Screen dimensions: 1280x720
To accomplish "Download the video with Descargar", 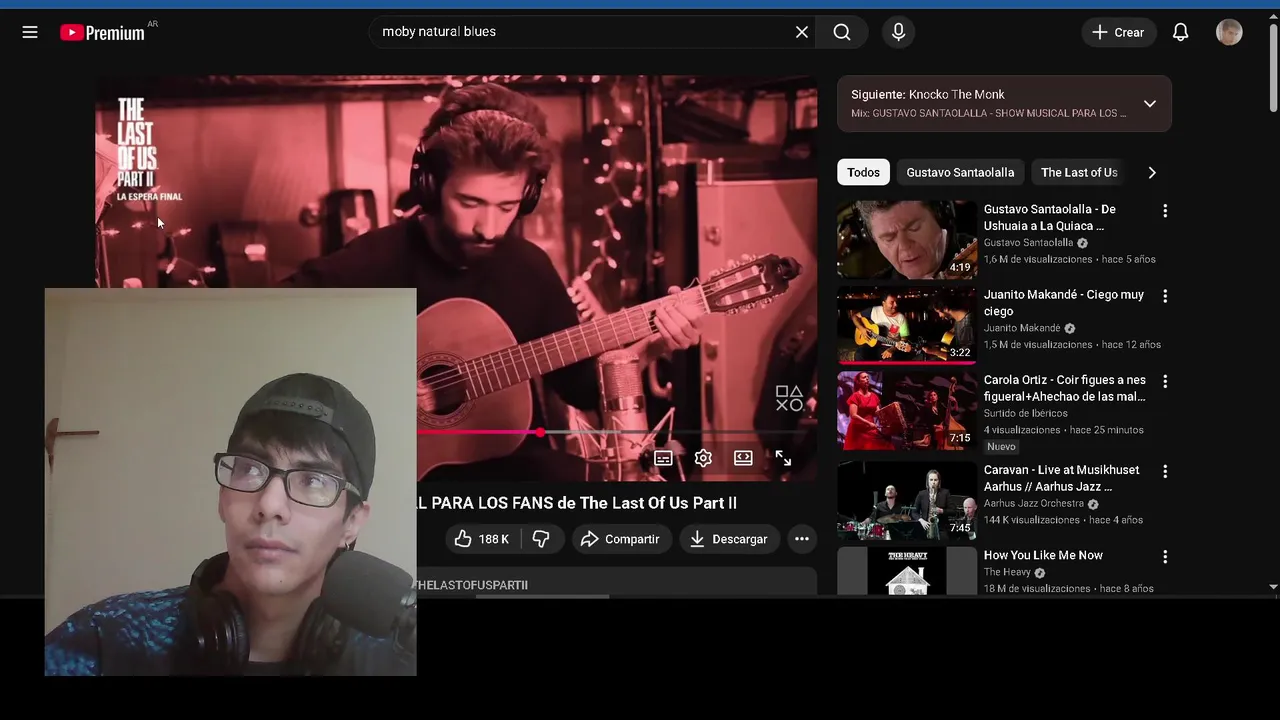I will click(x=729, y=539).
